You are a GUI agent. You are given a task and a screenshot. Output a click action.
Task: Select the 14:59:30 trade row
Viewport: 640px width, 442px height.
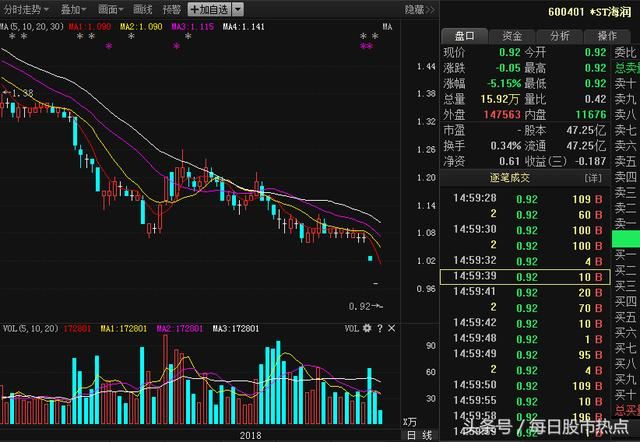[525, 230]
